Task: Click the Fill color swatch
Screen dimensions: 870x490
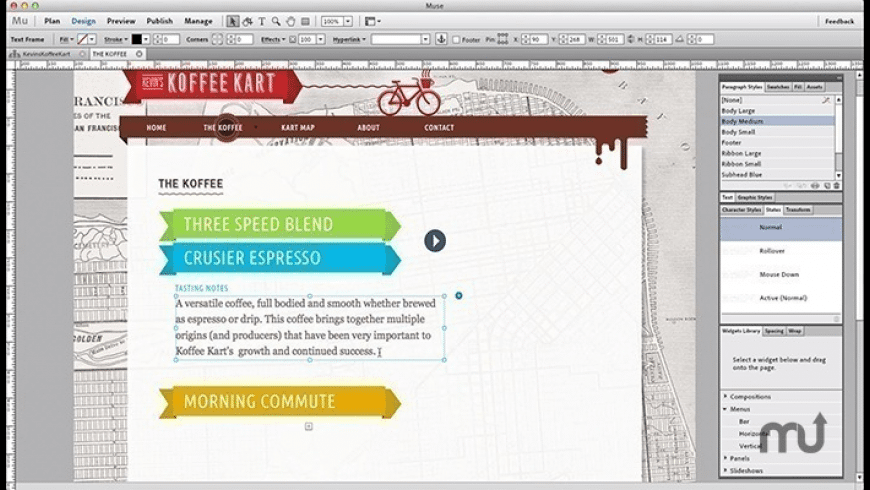Action: coord(83,39)
